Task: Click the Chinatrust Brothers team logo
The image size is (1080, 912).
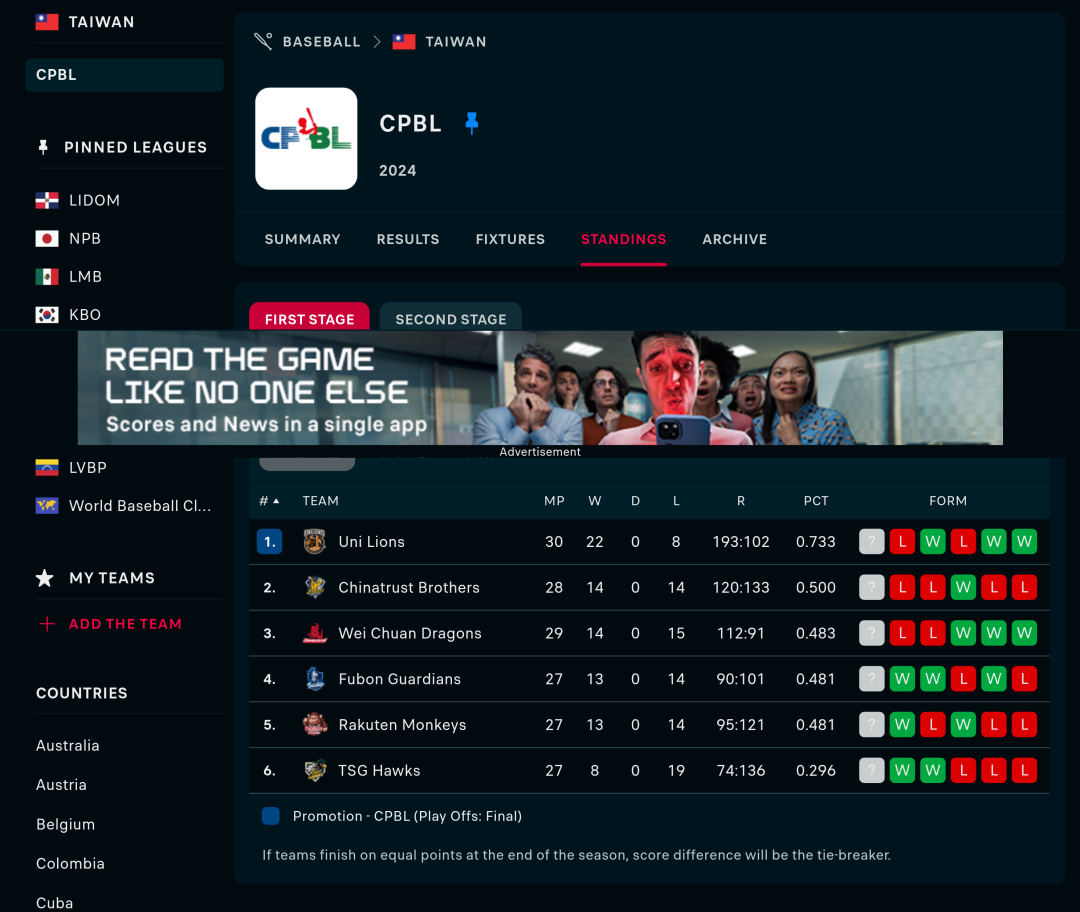Action: point(315,587)
